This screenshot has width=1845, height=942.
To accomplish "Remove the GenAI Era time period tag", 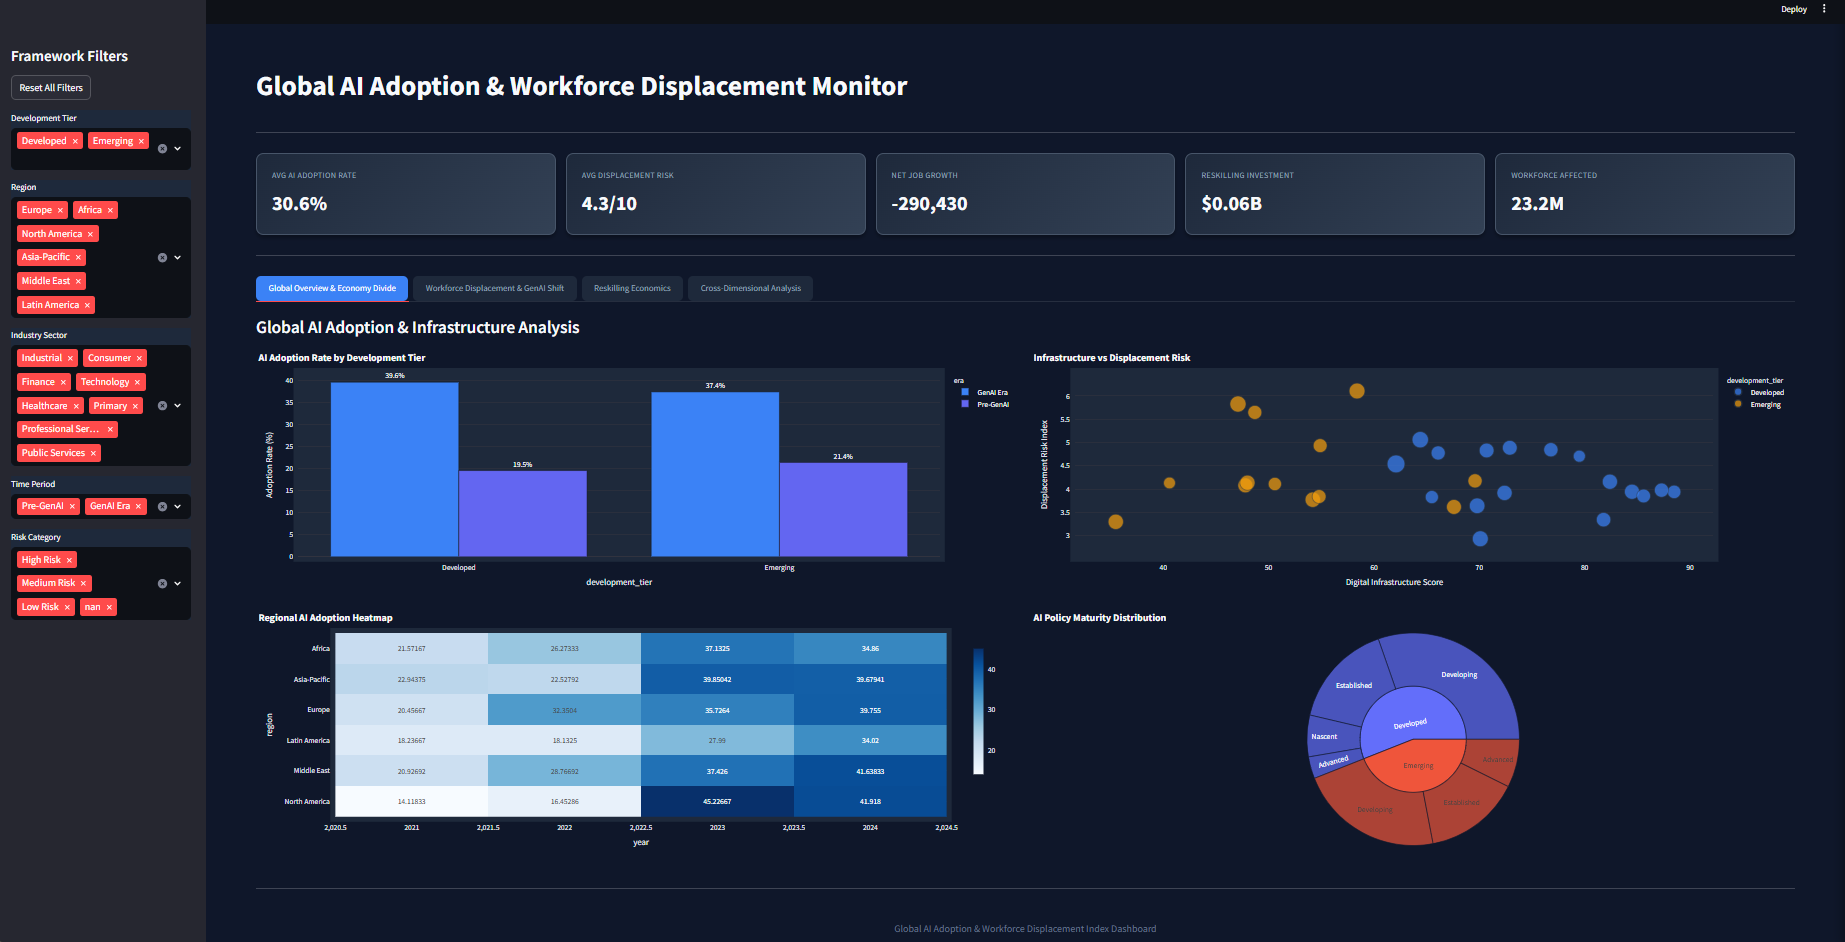I will (x=138, y=506).
